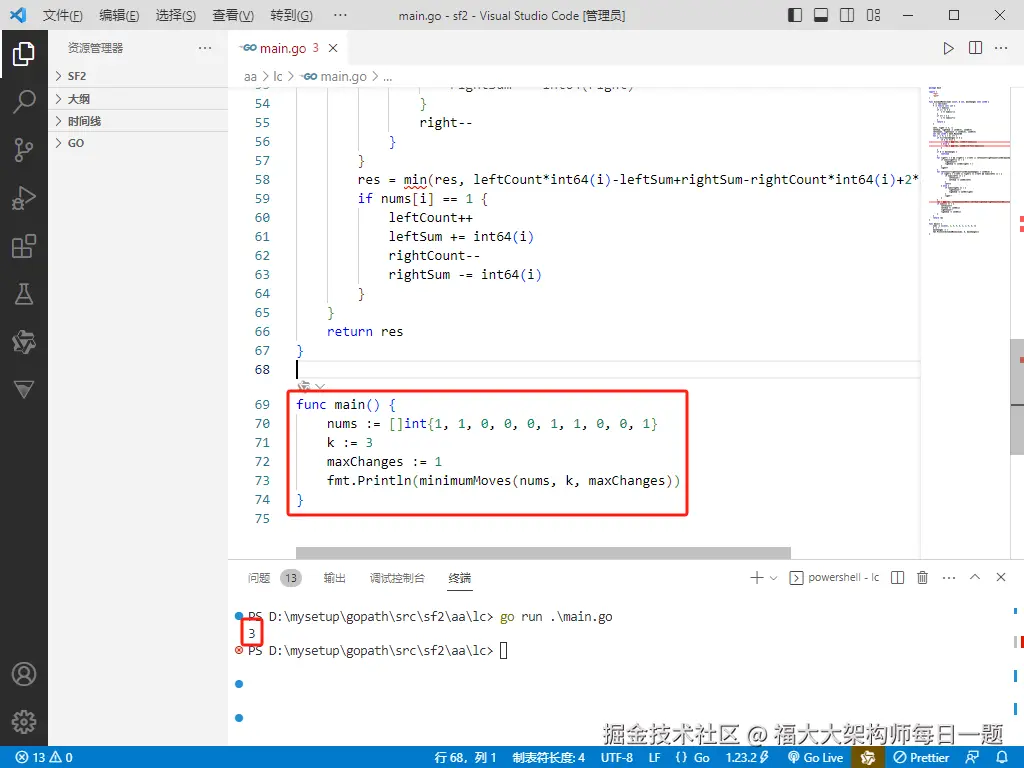Open terminal panel more actions
Viewport: 1024px width, 768px height.
click(x=949, y=577)
